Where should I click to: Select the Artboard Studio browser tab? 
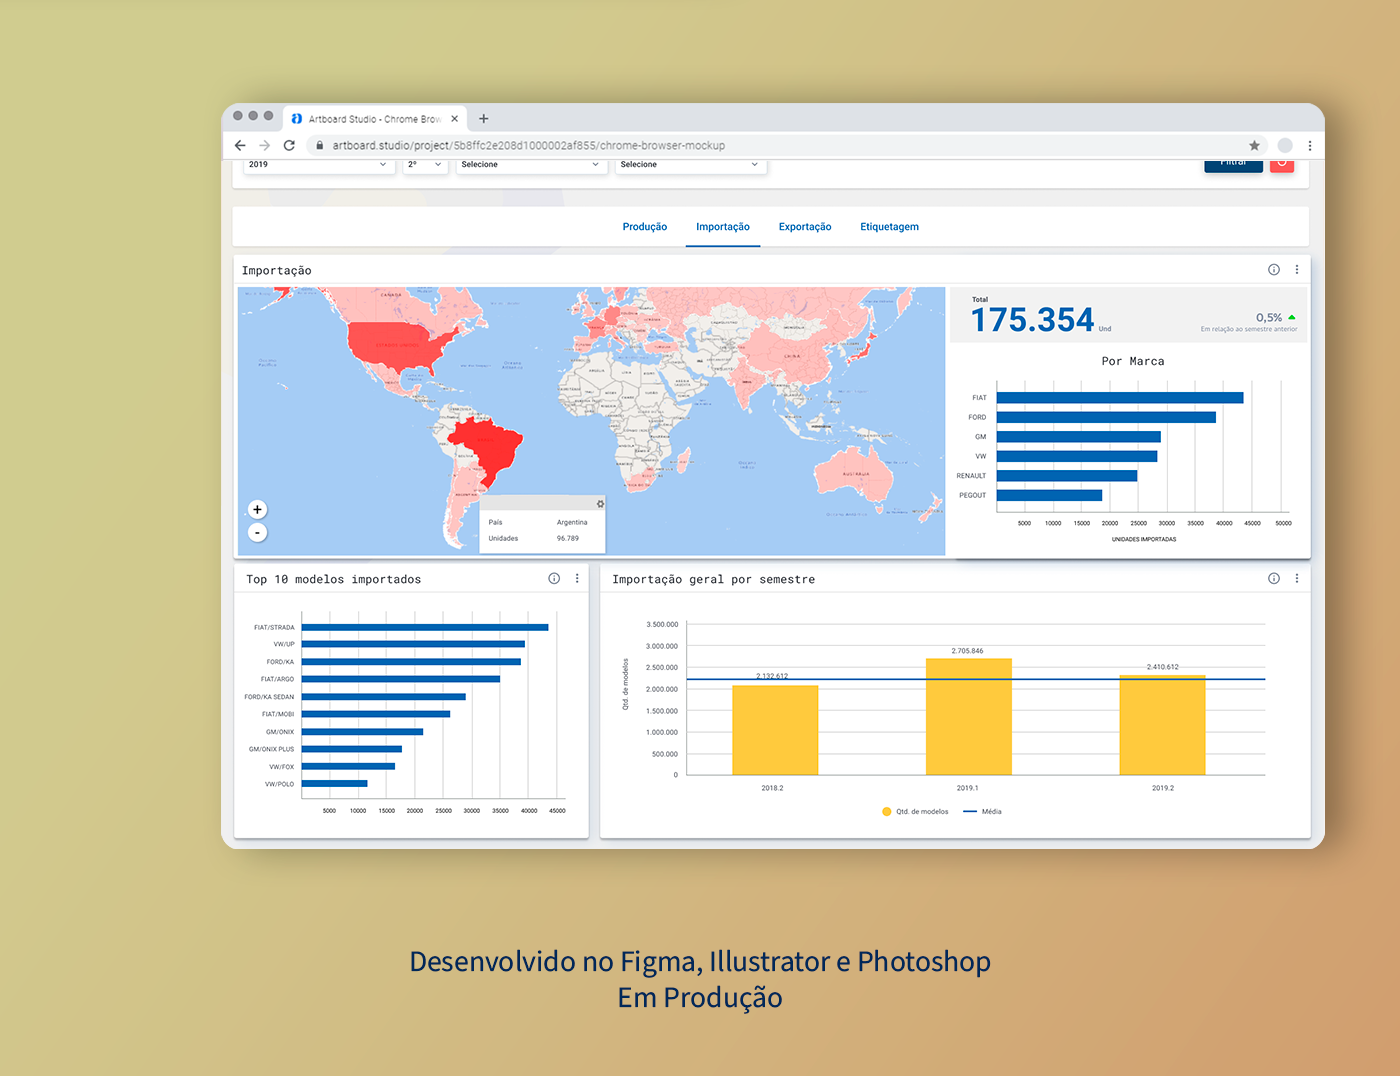click(375, 118)
